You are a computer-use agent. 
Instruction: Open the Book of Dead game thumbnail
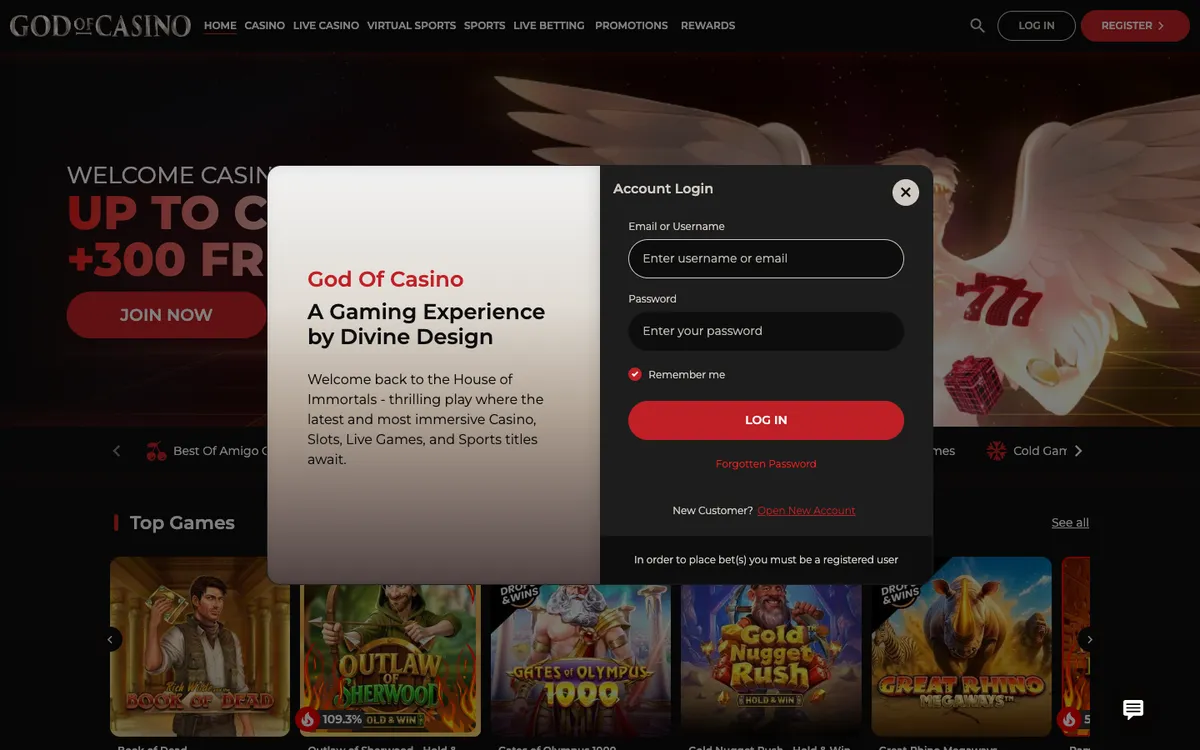[x=200, y=647]
